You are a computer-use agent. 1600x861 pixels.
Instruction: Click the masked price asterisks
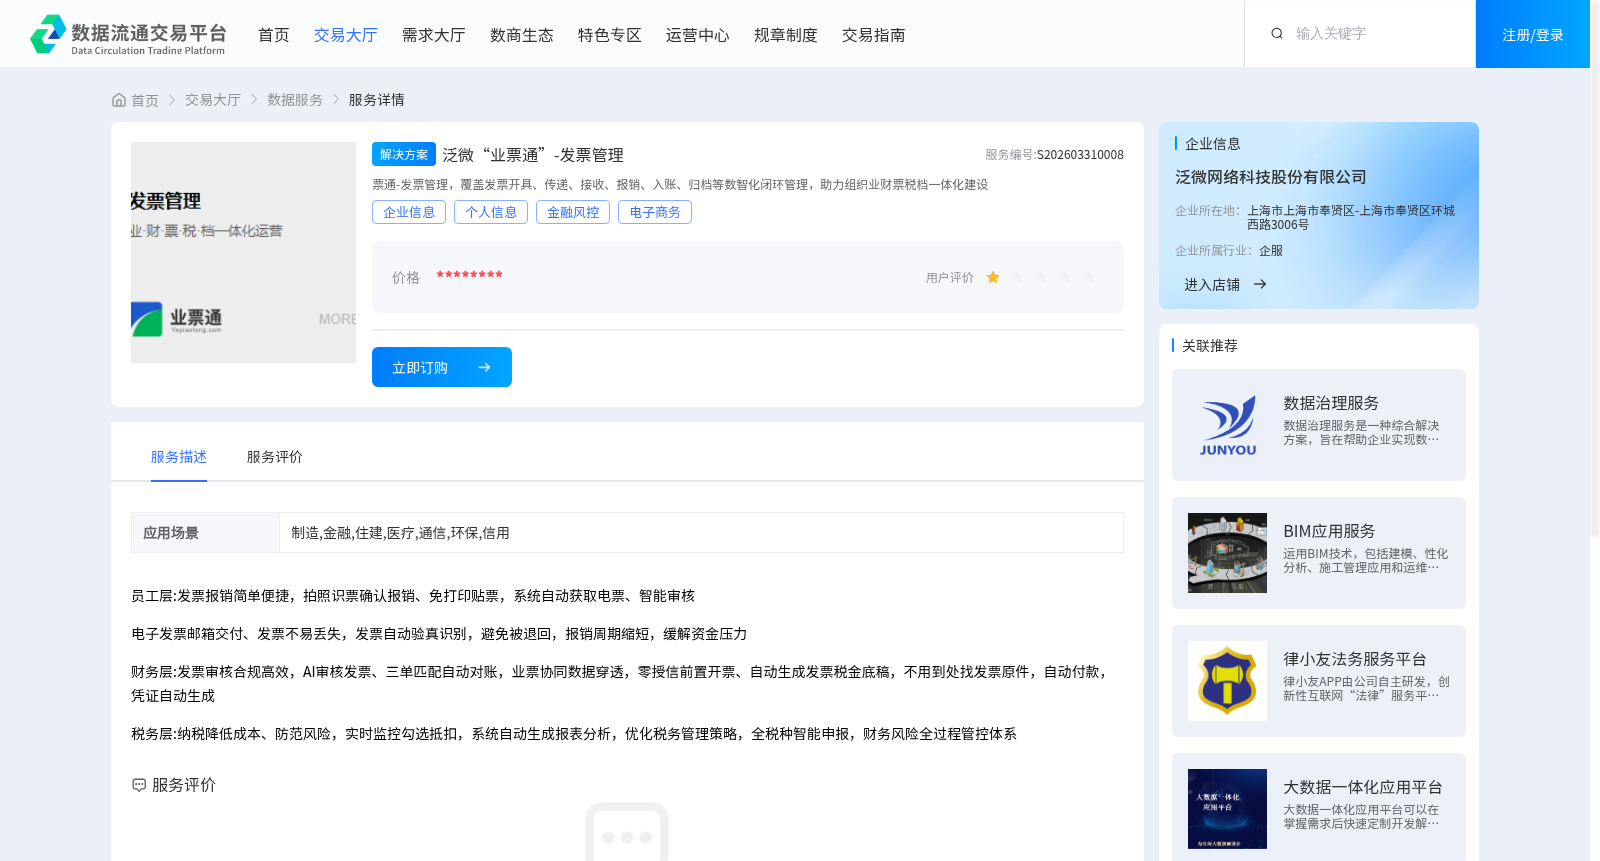click(x=469, y=276)
